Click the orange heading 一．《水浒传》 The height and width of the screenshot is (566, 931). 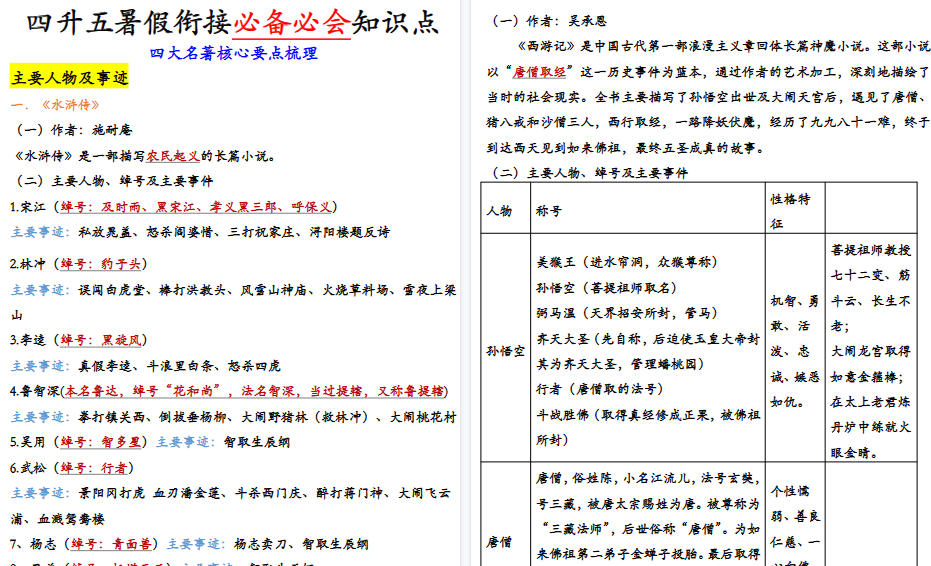point(55,105)
